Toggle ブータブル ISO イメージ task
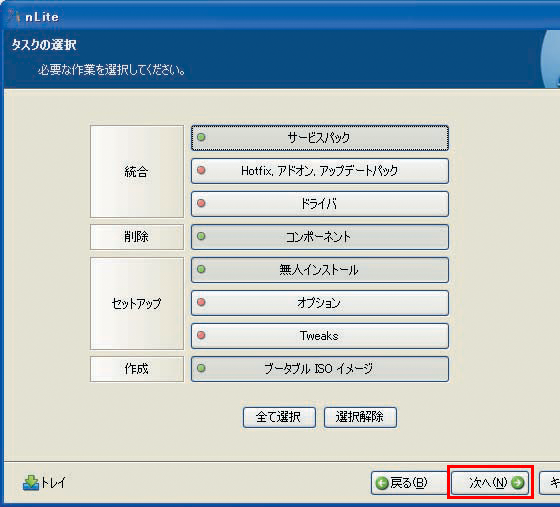560x507 pixels. [320, 369]
